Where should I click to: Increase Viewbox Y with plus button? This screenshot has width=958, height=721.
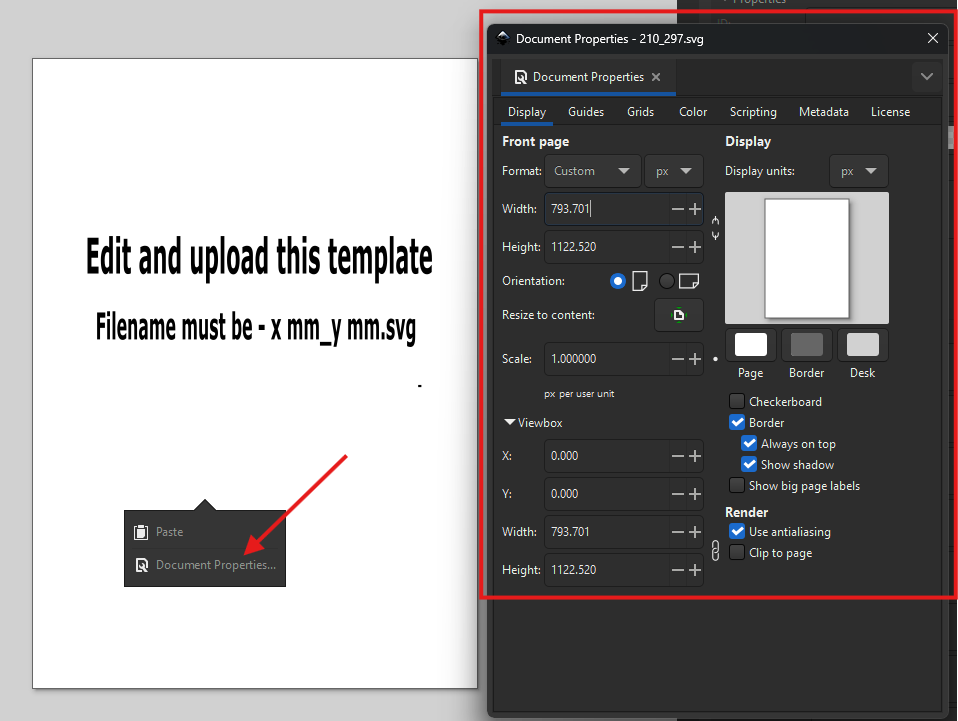pyautogui.click(x=695, y=494)
